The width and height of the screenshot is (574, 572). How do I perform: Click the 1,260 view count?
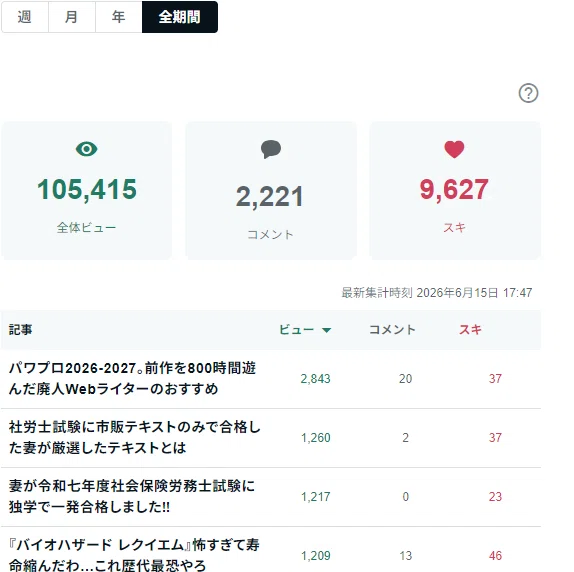(315, 438)
